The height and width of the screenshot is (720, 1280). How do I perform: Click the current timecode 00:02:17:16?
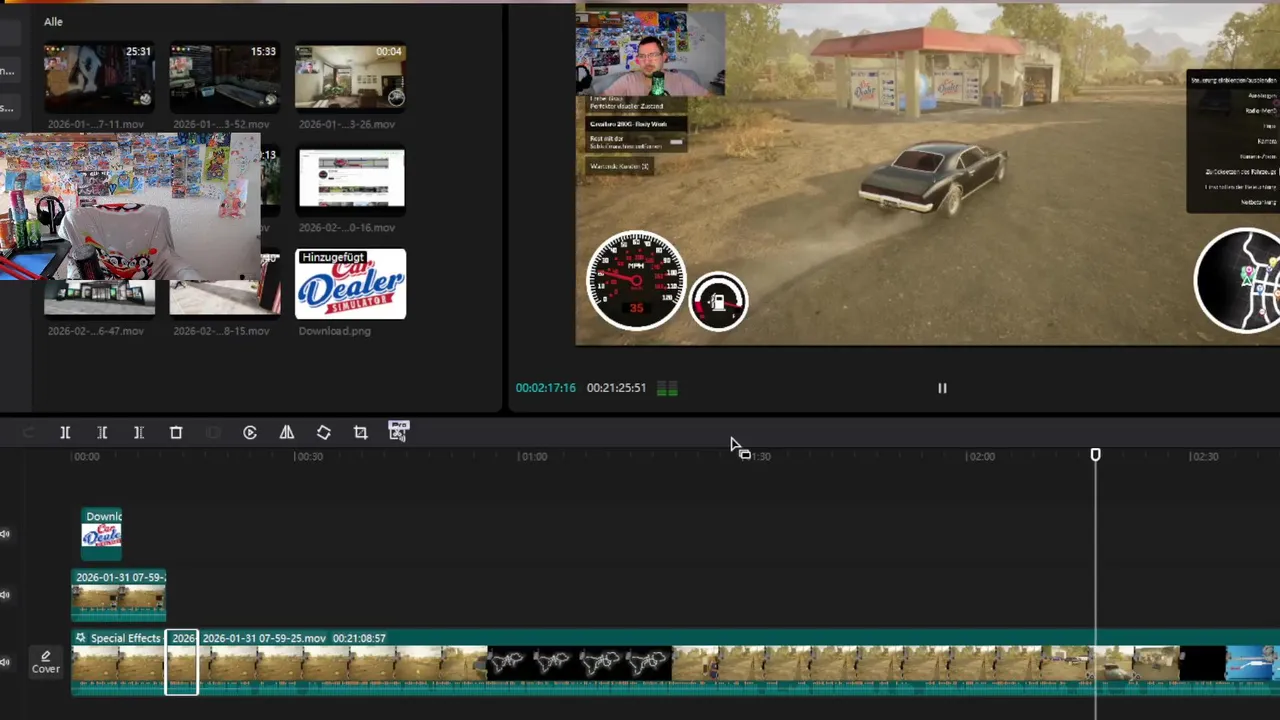tap(546, 388)
